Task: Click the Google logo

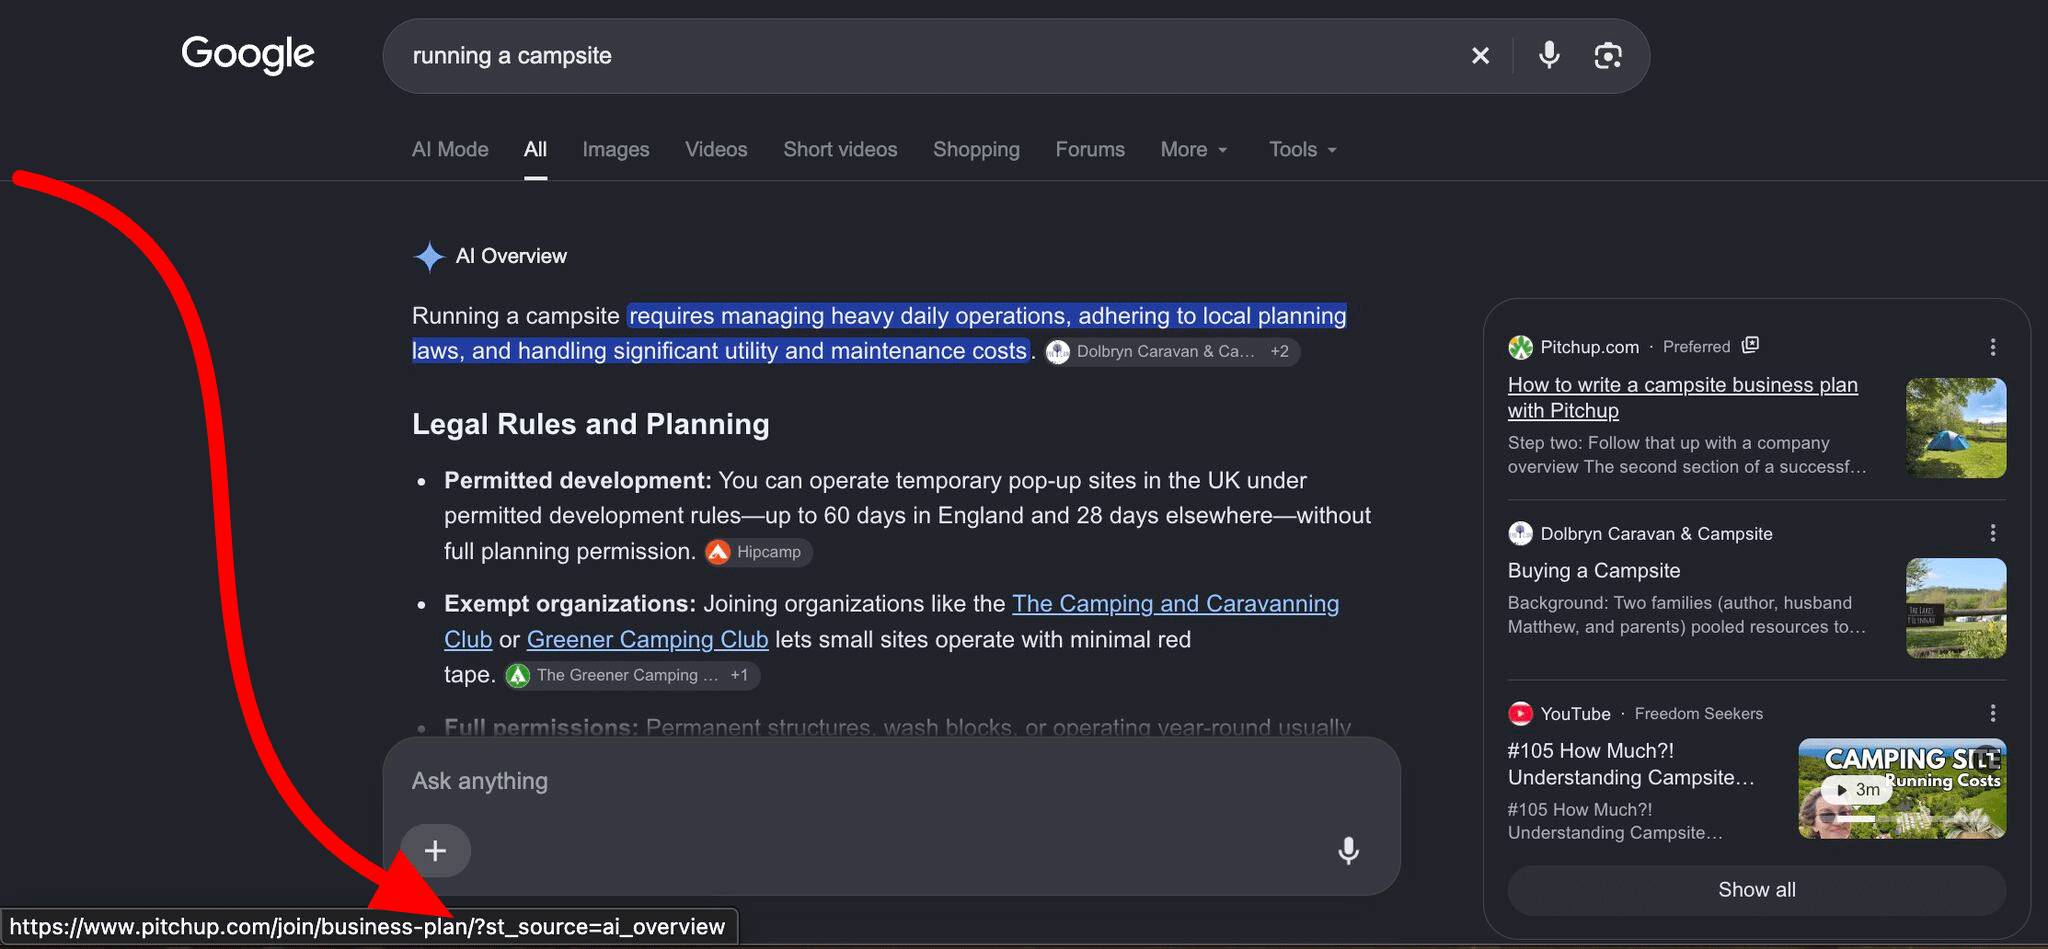Action: coord(248,55)
